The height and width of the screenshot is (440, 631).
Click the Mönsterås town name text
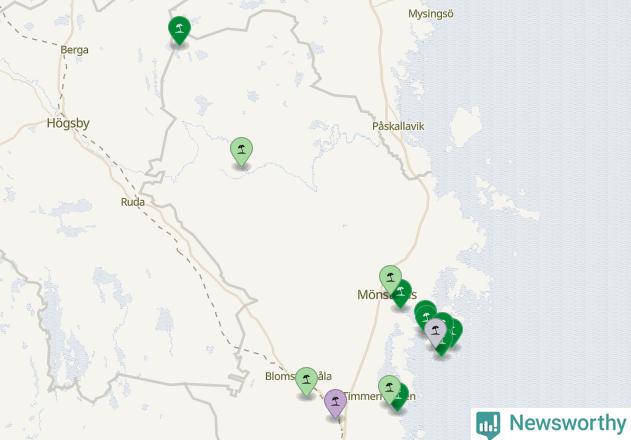(x=387, y=295)
